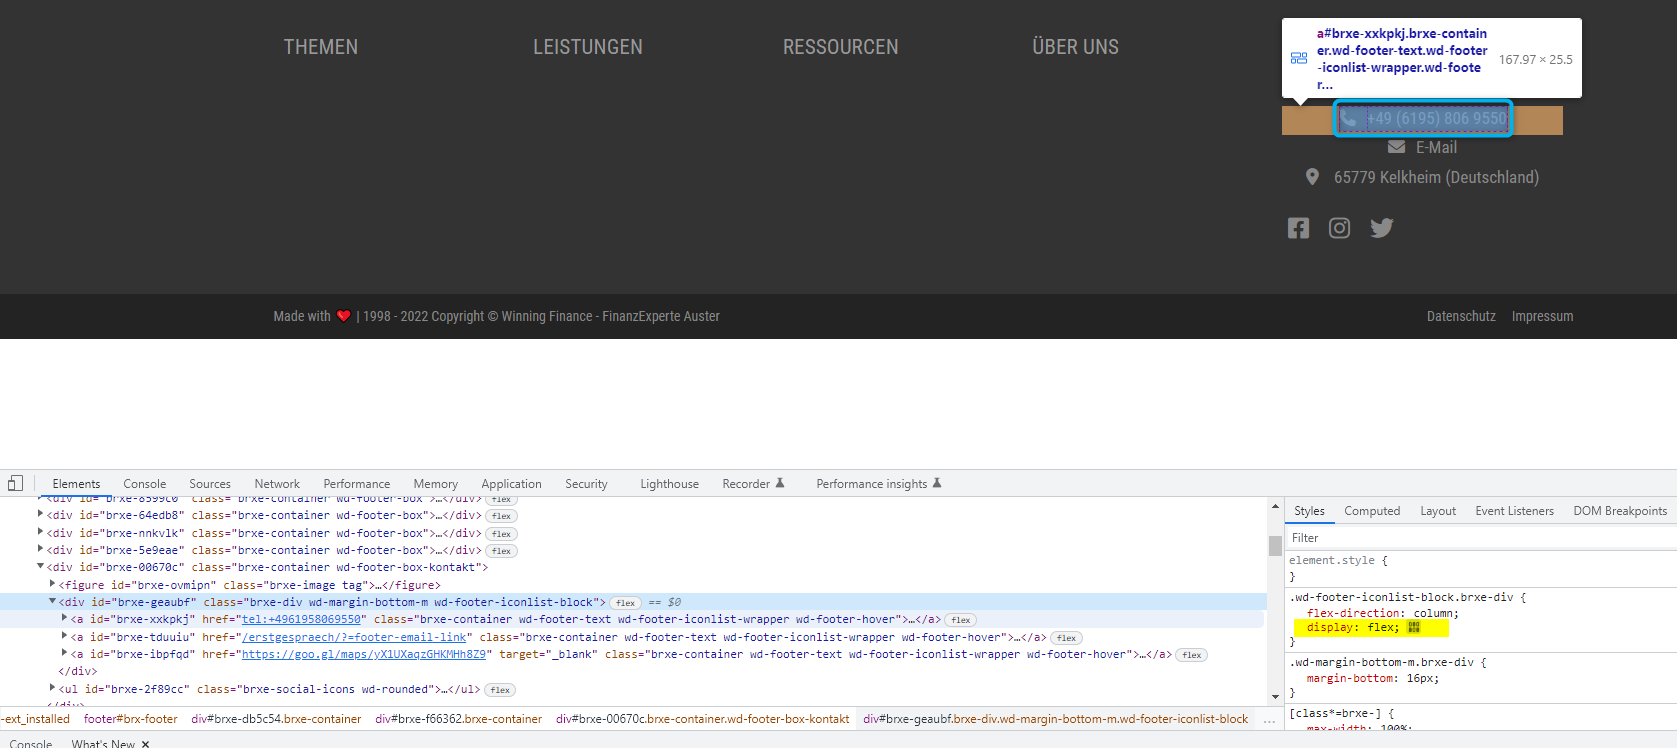Expand the figure brxe-ovmipn node
Viewport: 1677px width, 748px height.
tap(52, 583)
